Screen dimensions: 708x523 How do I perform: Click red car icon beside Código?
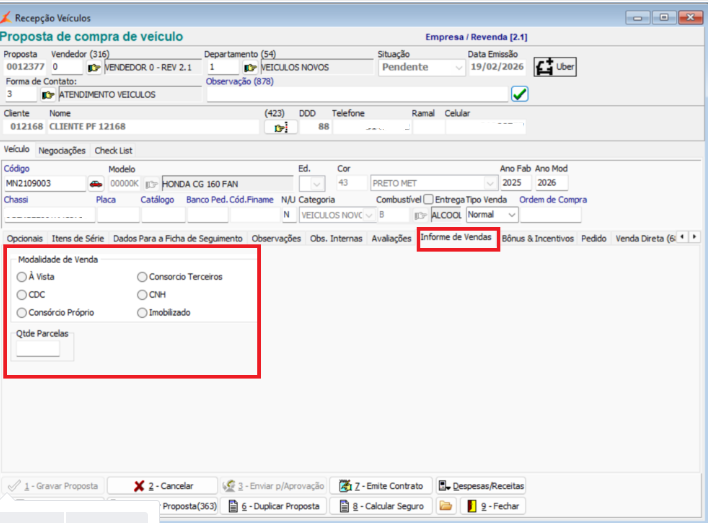[96, 184]
